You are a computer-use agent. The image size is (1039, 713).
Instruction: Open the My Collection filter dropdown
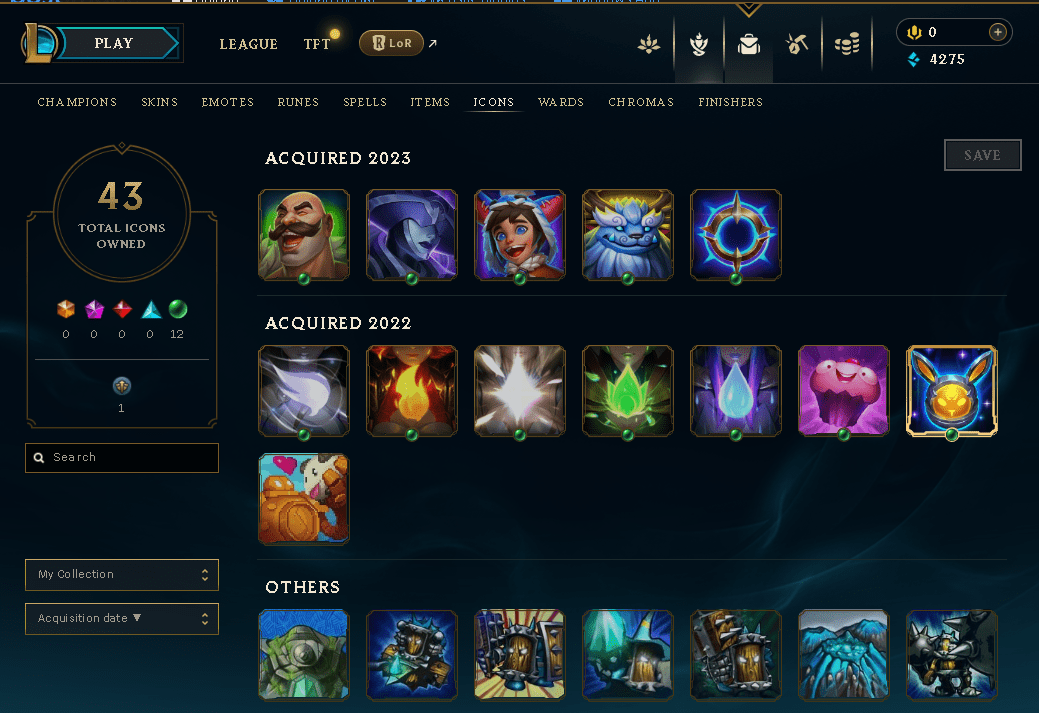point(122,575)
